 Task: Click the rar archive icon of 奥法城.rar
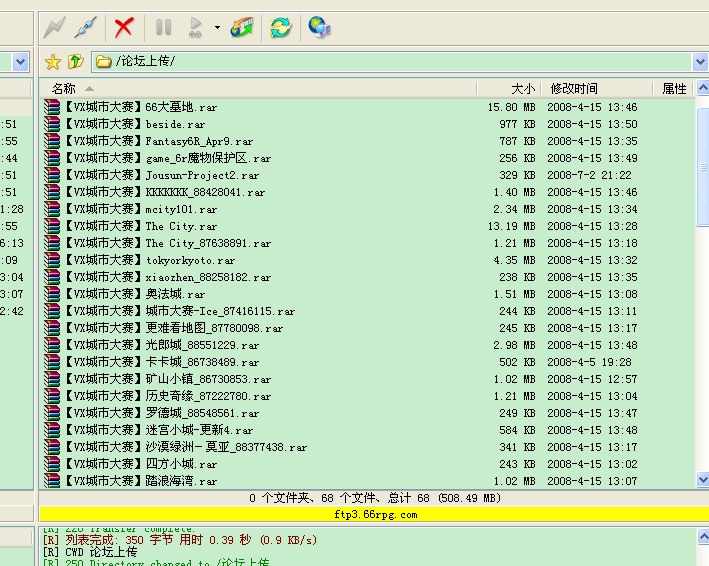click(52, 294)
